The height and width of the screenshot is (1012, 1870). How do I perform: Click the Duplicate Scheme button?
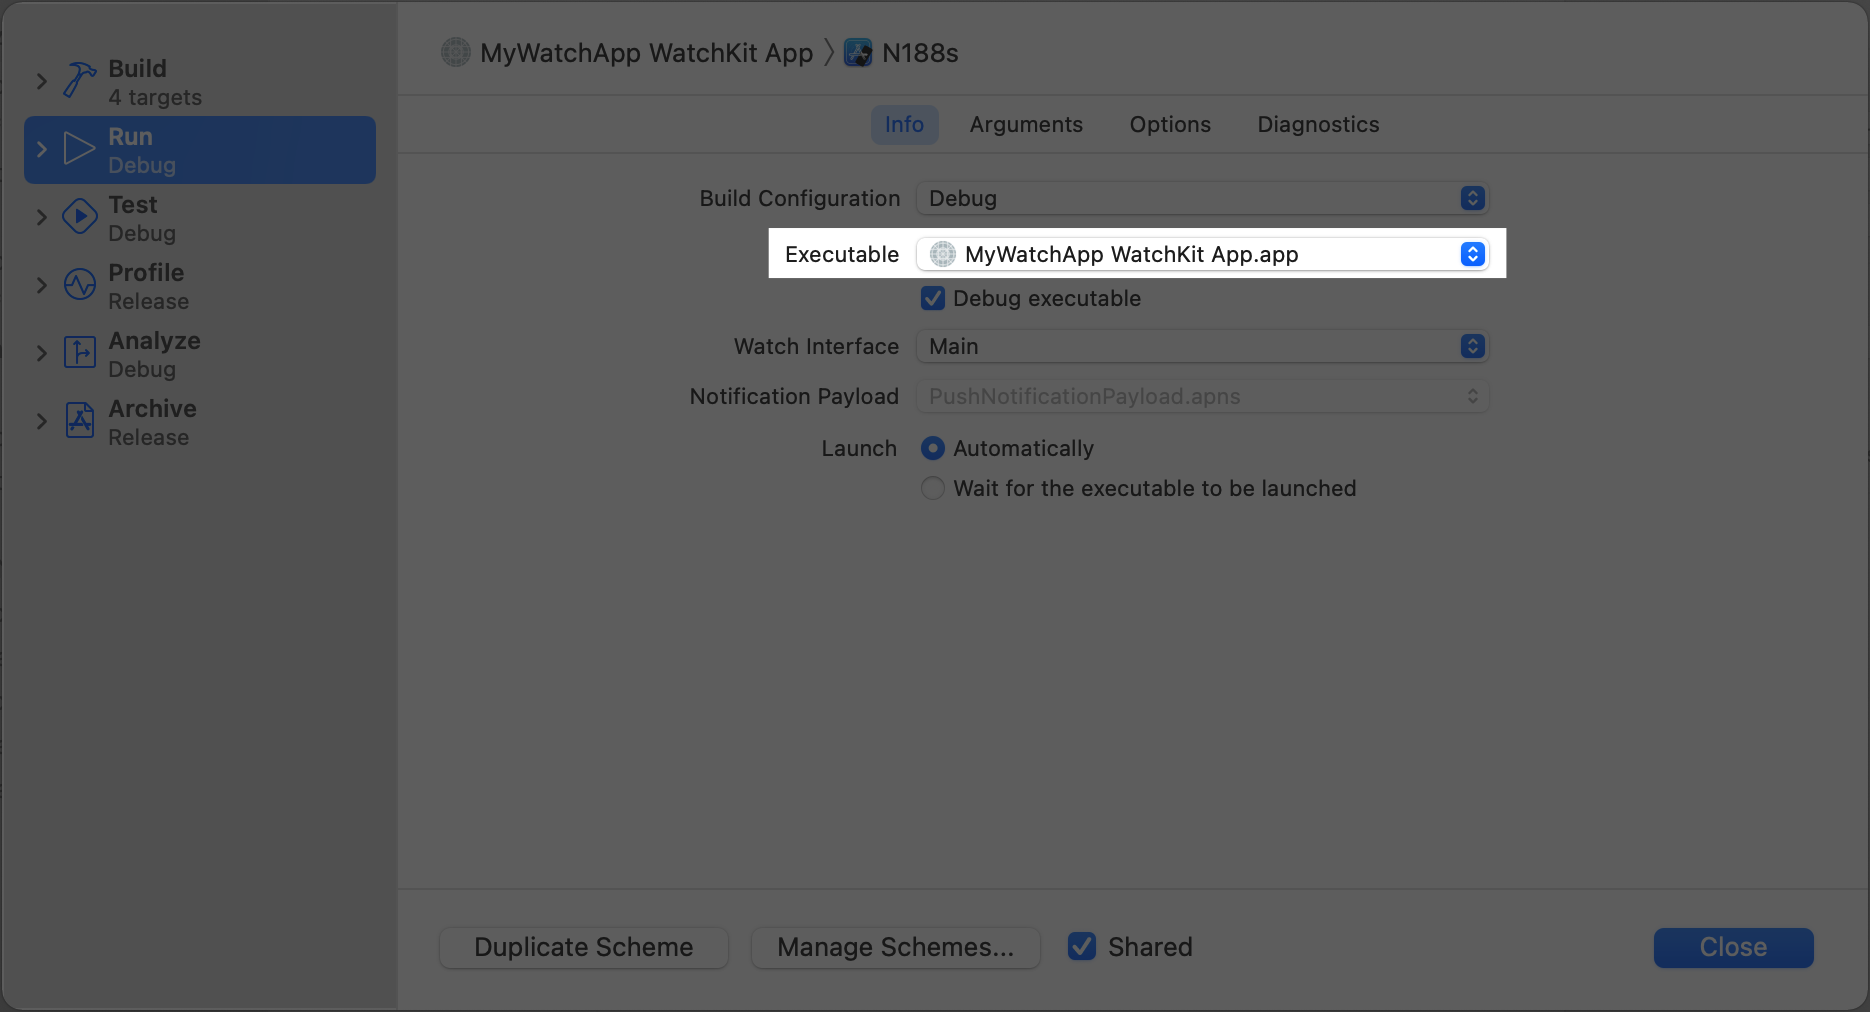[584, 948]
